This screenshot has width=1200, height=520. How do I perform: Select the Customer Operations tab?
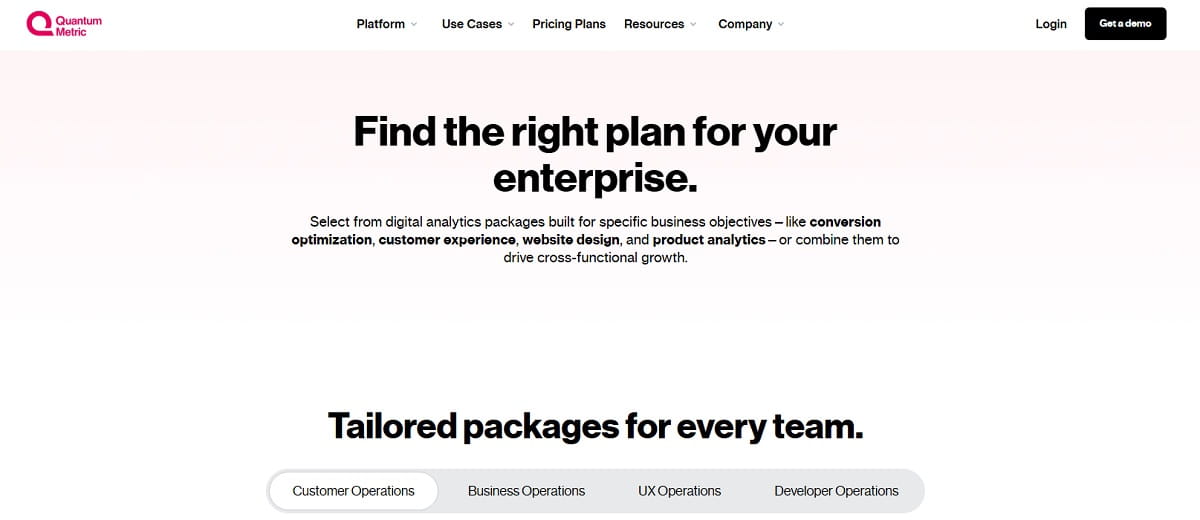(x=353, y=491)
